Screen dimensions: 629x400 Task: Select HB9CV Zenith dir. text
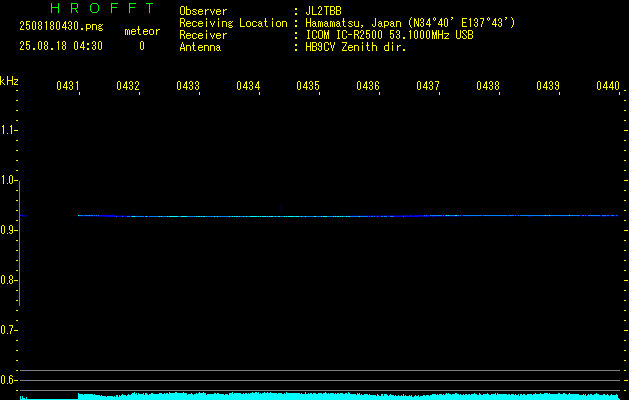point(355,47)
